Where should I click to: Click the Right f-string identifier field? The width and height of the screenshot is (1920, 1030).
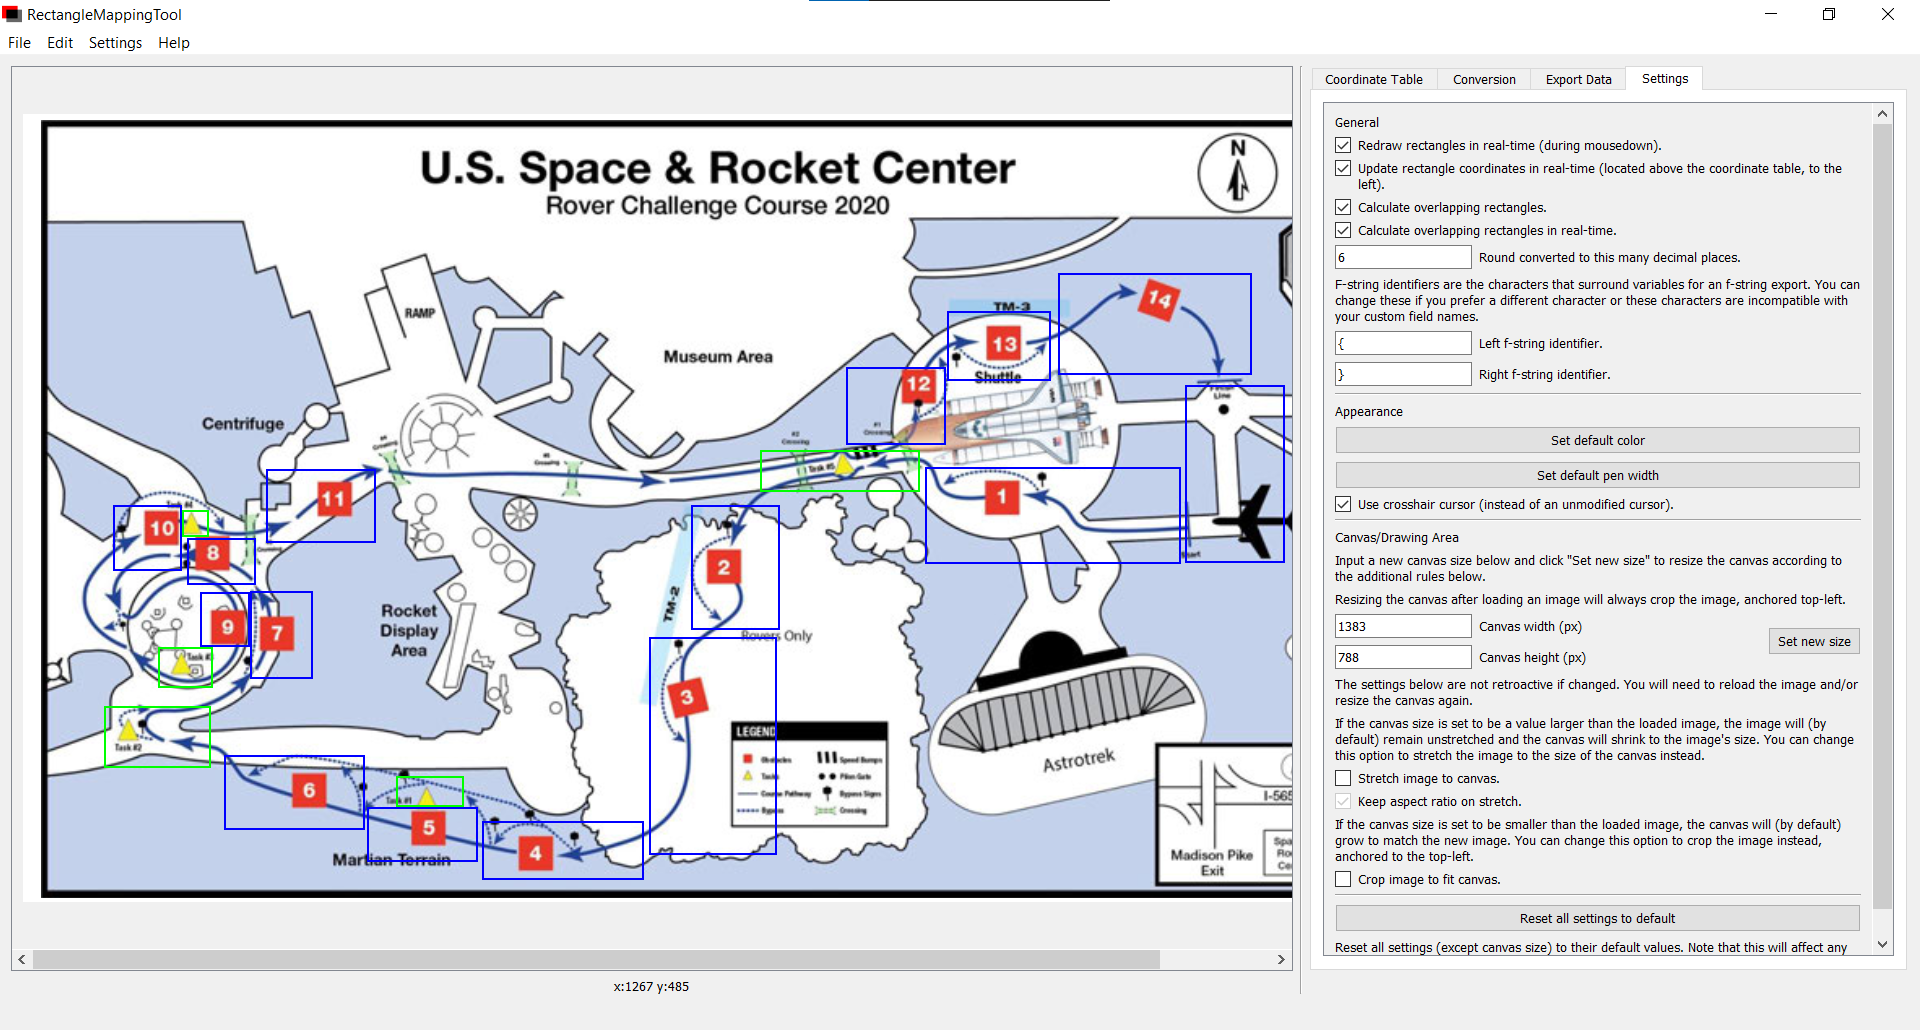[x=1403, y=375]
